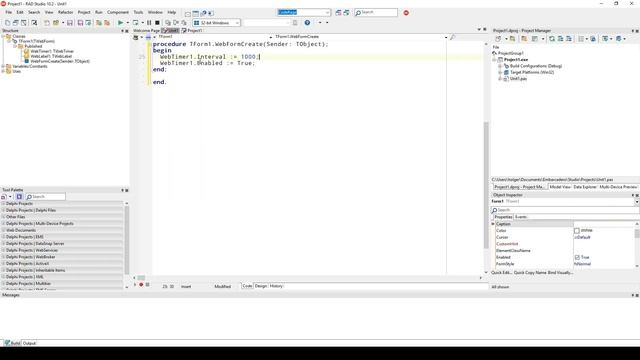The image size is (640, 360).
Task: Toggle the Color clWhite swatch checkbox
Action: pos(577,231)
